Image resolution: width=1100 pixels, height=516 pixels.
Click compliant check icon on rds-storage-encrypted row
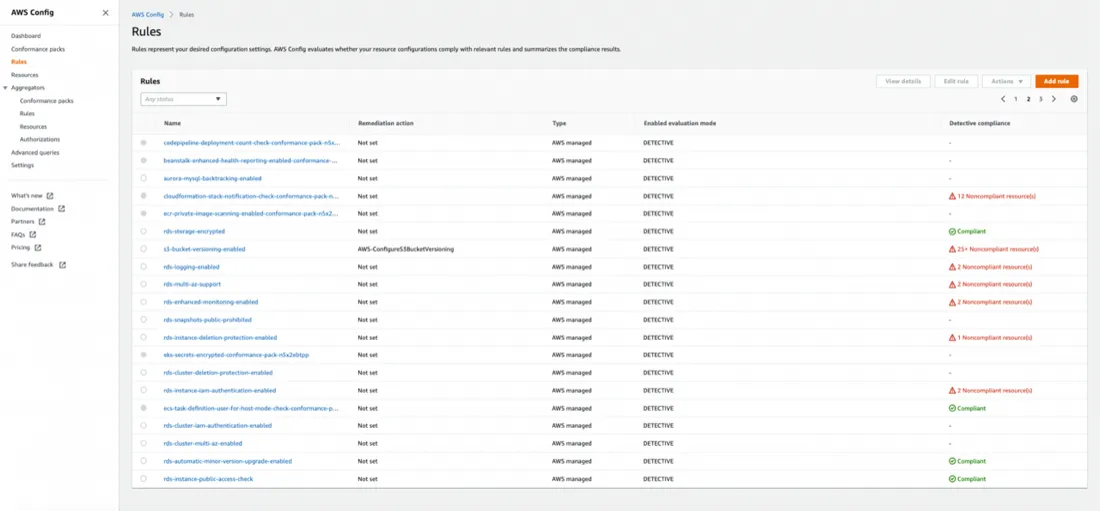click(x=952, y=231)
